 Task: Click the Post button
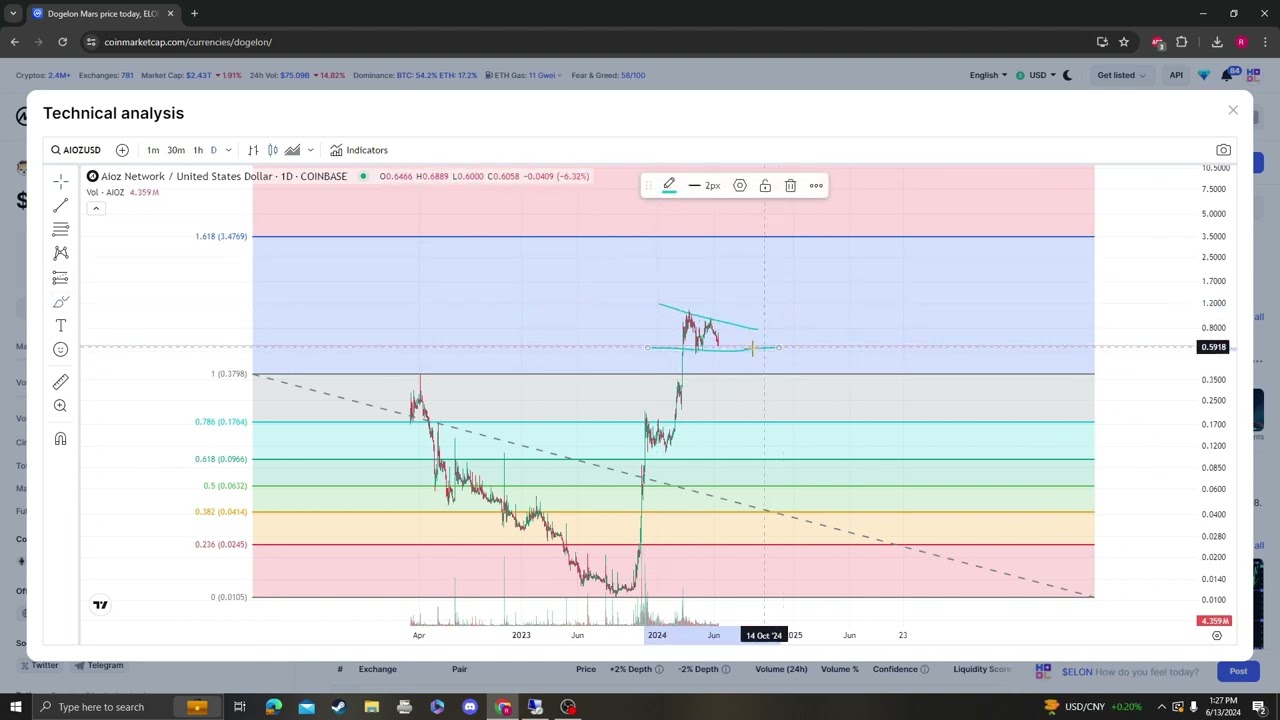point(1238,672)
